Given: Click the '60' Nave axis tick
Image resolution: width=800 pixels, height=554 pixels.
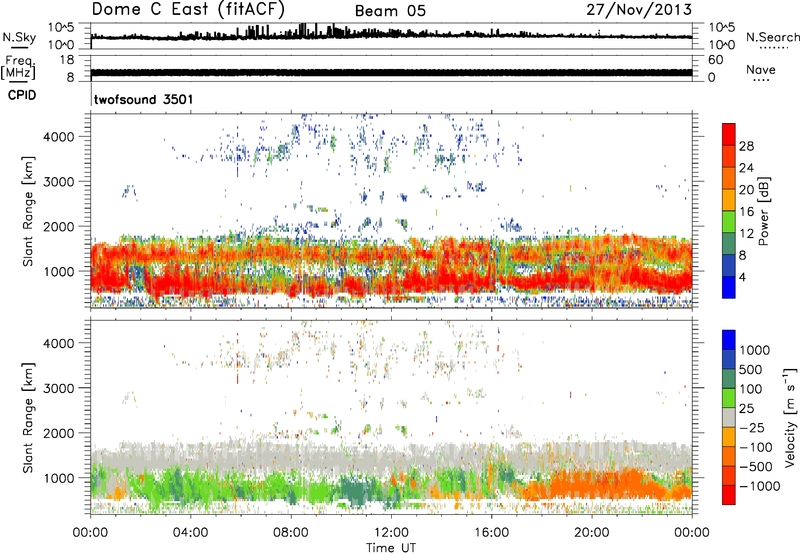Looking at the screenshot, I should click(715, 60).
